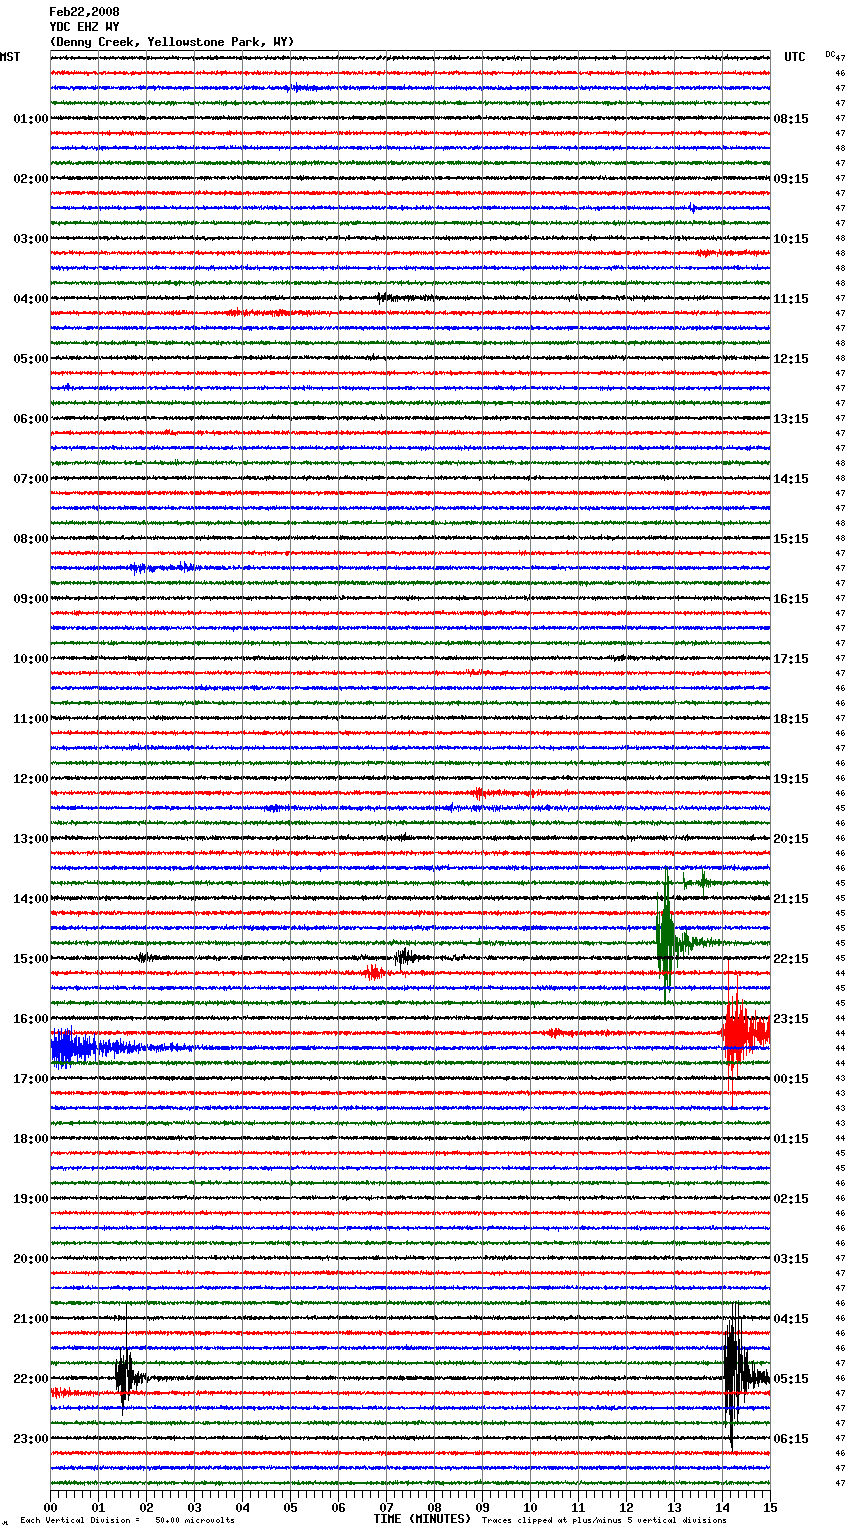
Task: Select the 12:00 MST time label
Action: (31, 779)
